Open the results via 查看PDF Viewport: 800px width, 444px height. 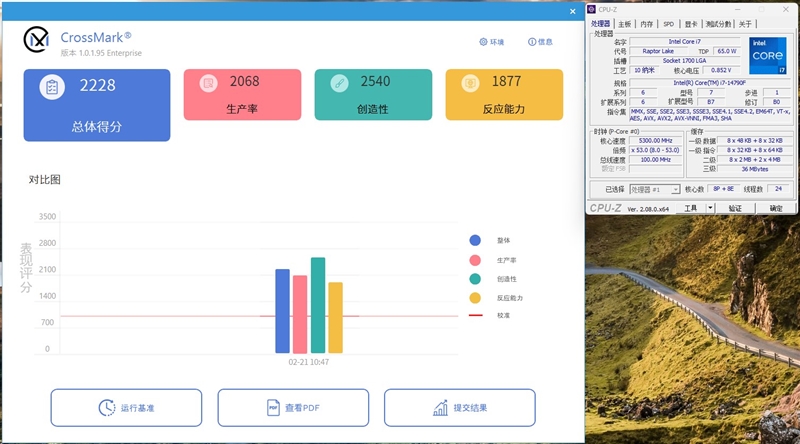pyautogui.click(x=293, y=408)
